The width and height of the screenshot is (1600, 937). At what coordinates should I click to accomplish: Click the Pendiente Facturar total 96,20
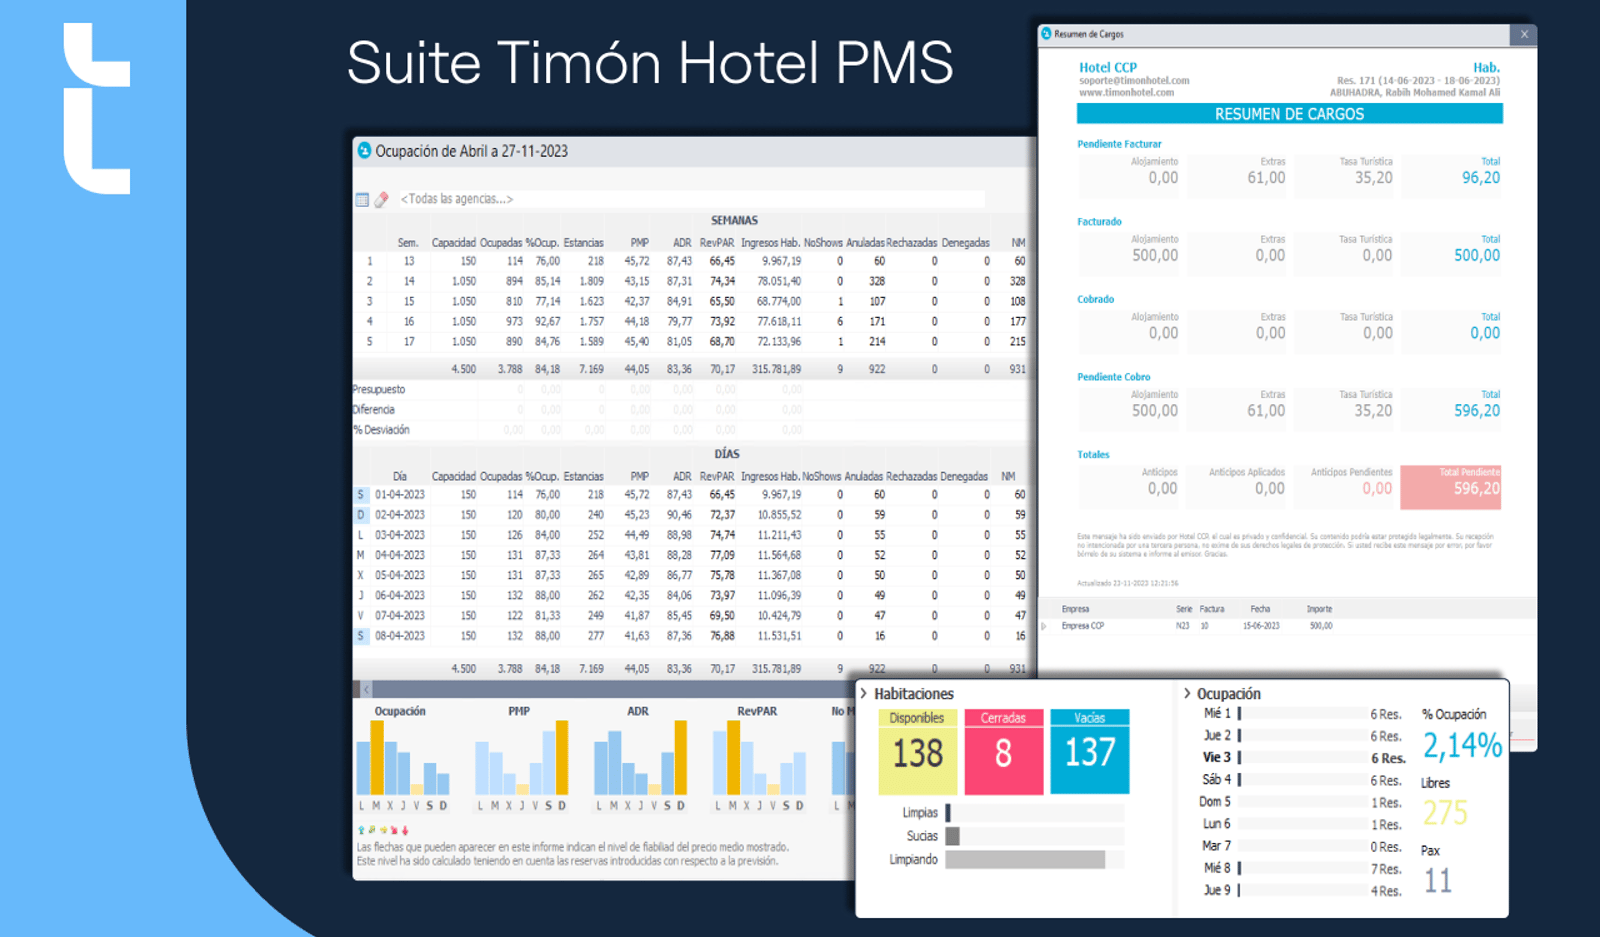tap(1481, 178)
